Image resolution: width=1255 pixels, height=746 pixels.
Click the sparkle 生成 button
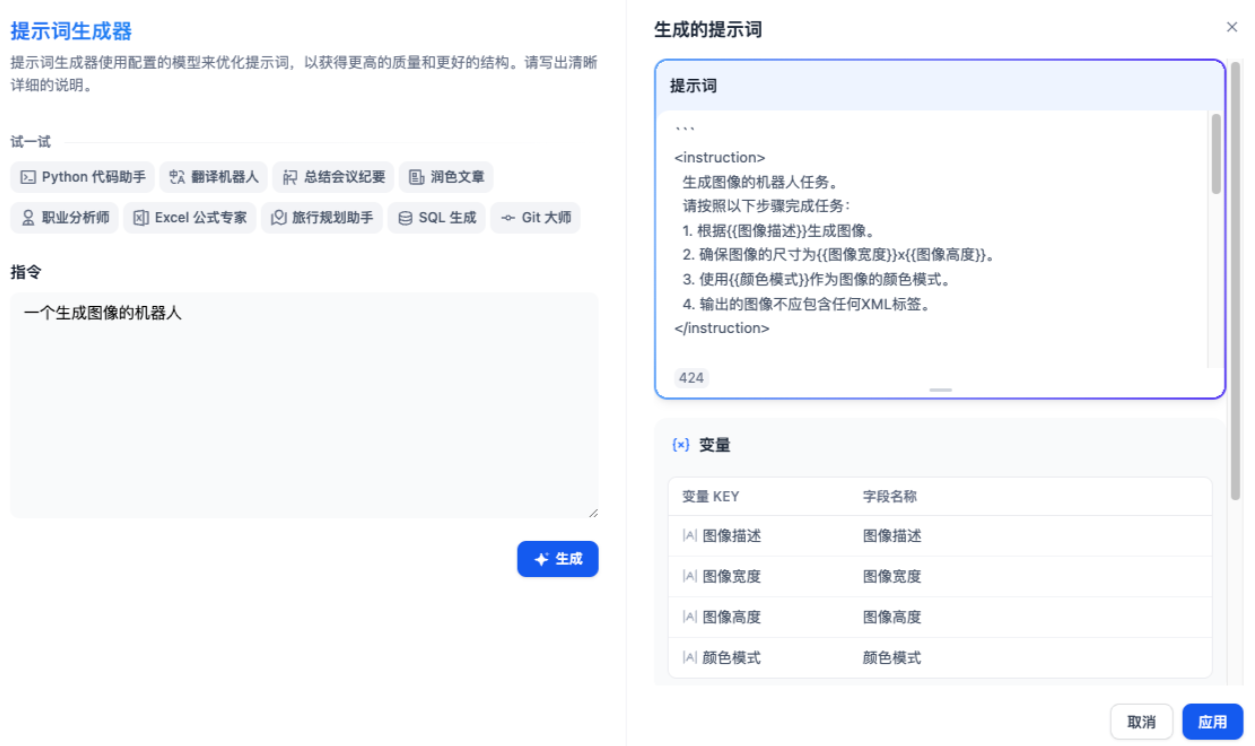(x=558, y=559)
